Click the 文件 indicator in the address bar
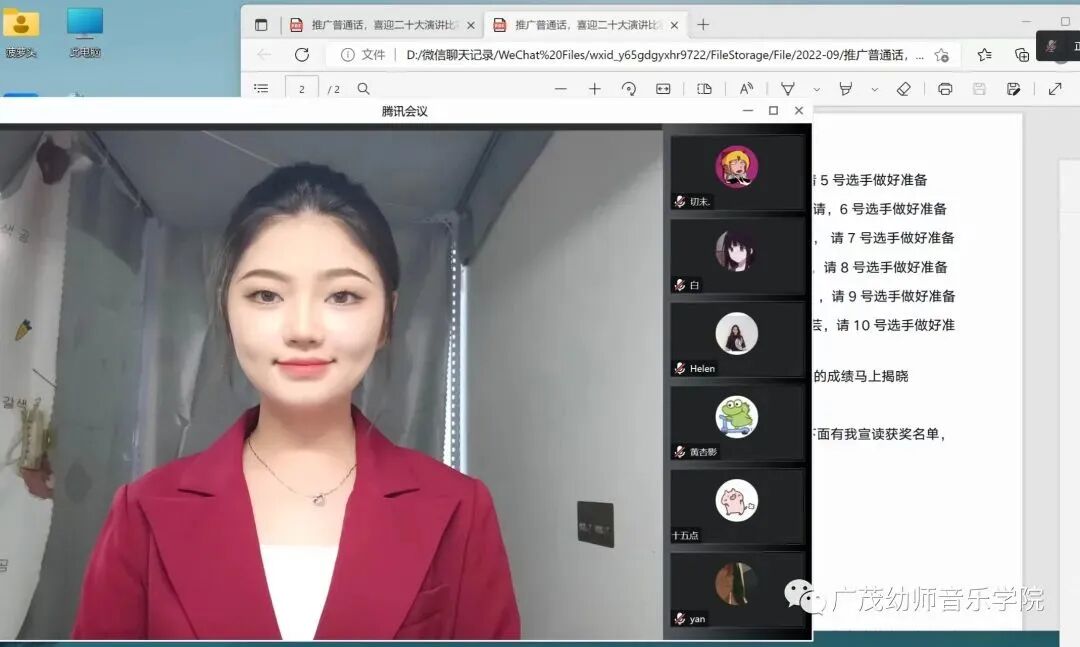Viewport: 1080px width, 647px height. click(371, 56)
